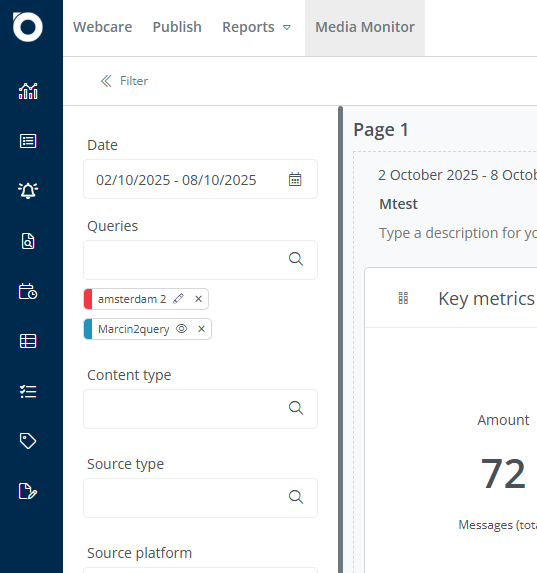
Task: Open the checklist tasks sidebar icon
Action: coord(28,391)
